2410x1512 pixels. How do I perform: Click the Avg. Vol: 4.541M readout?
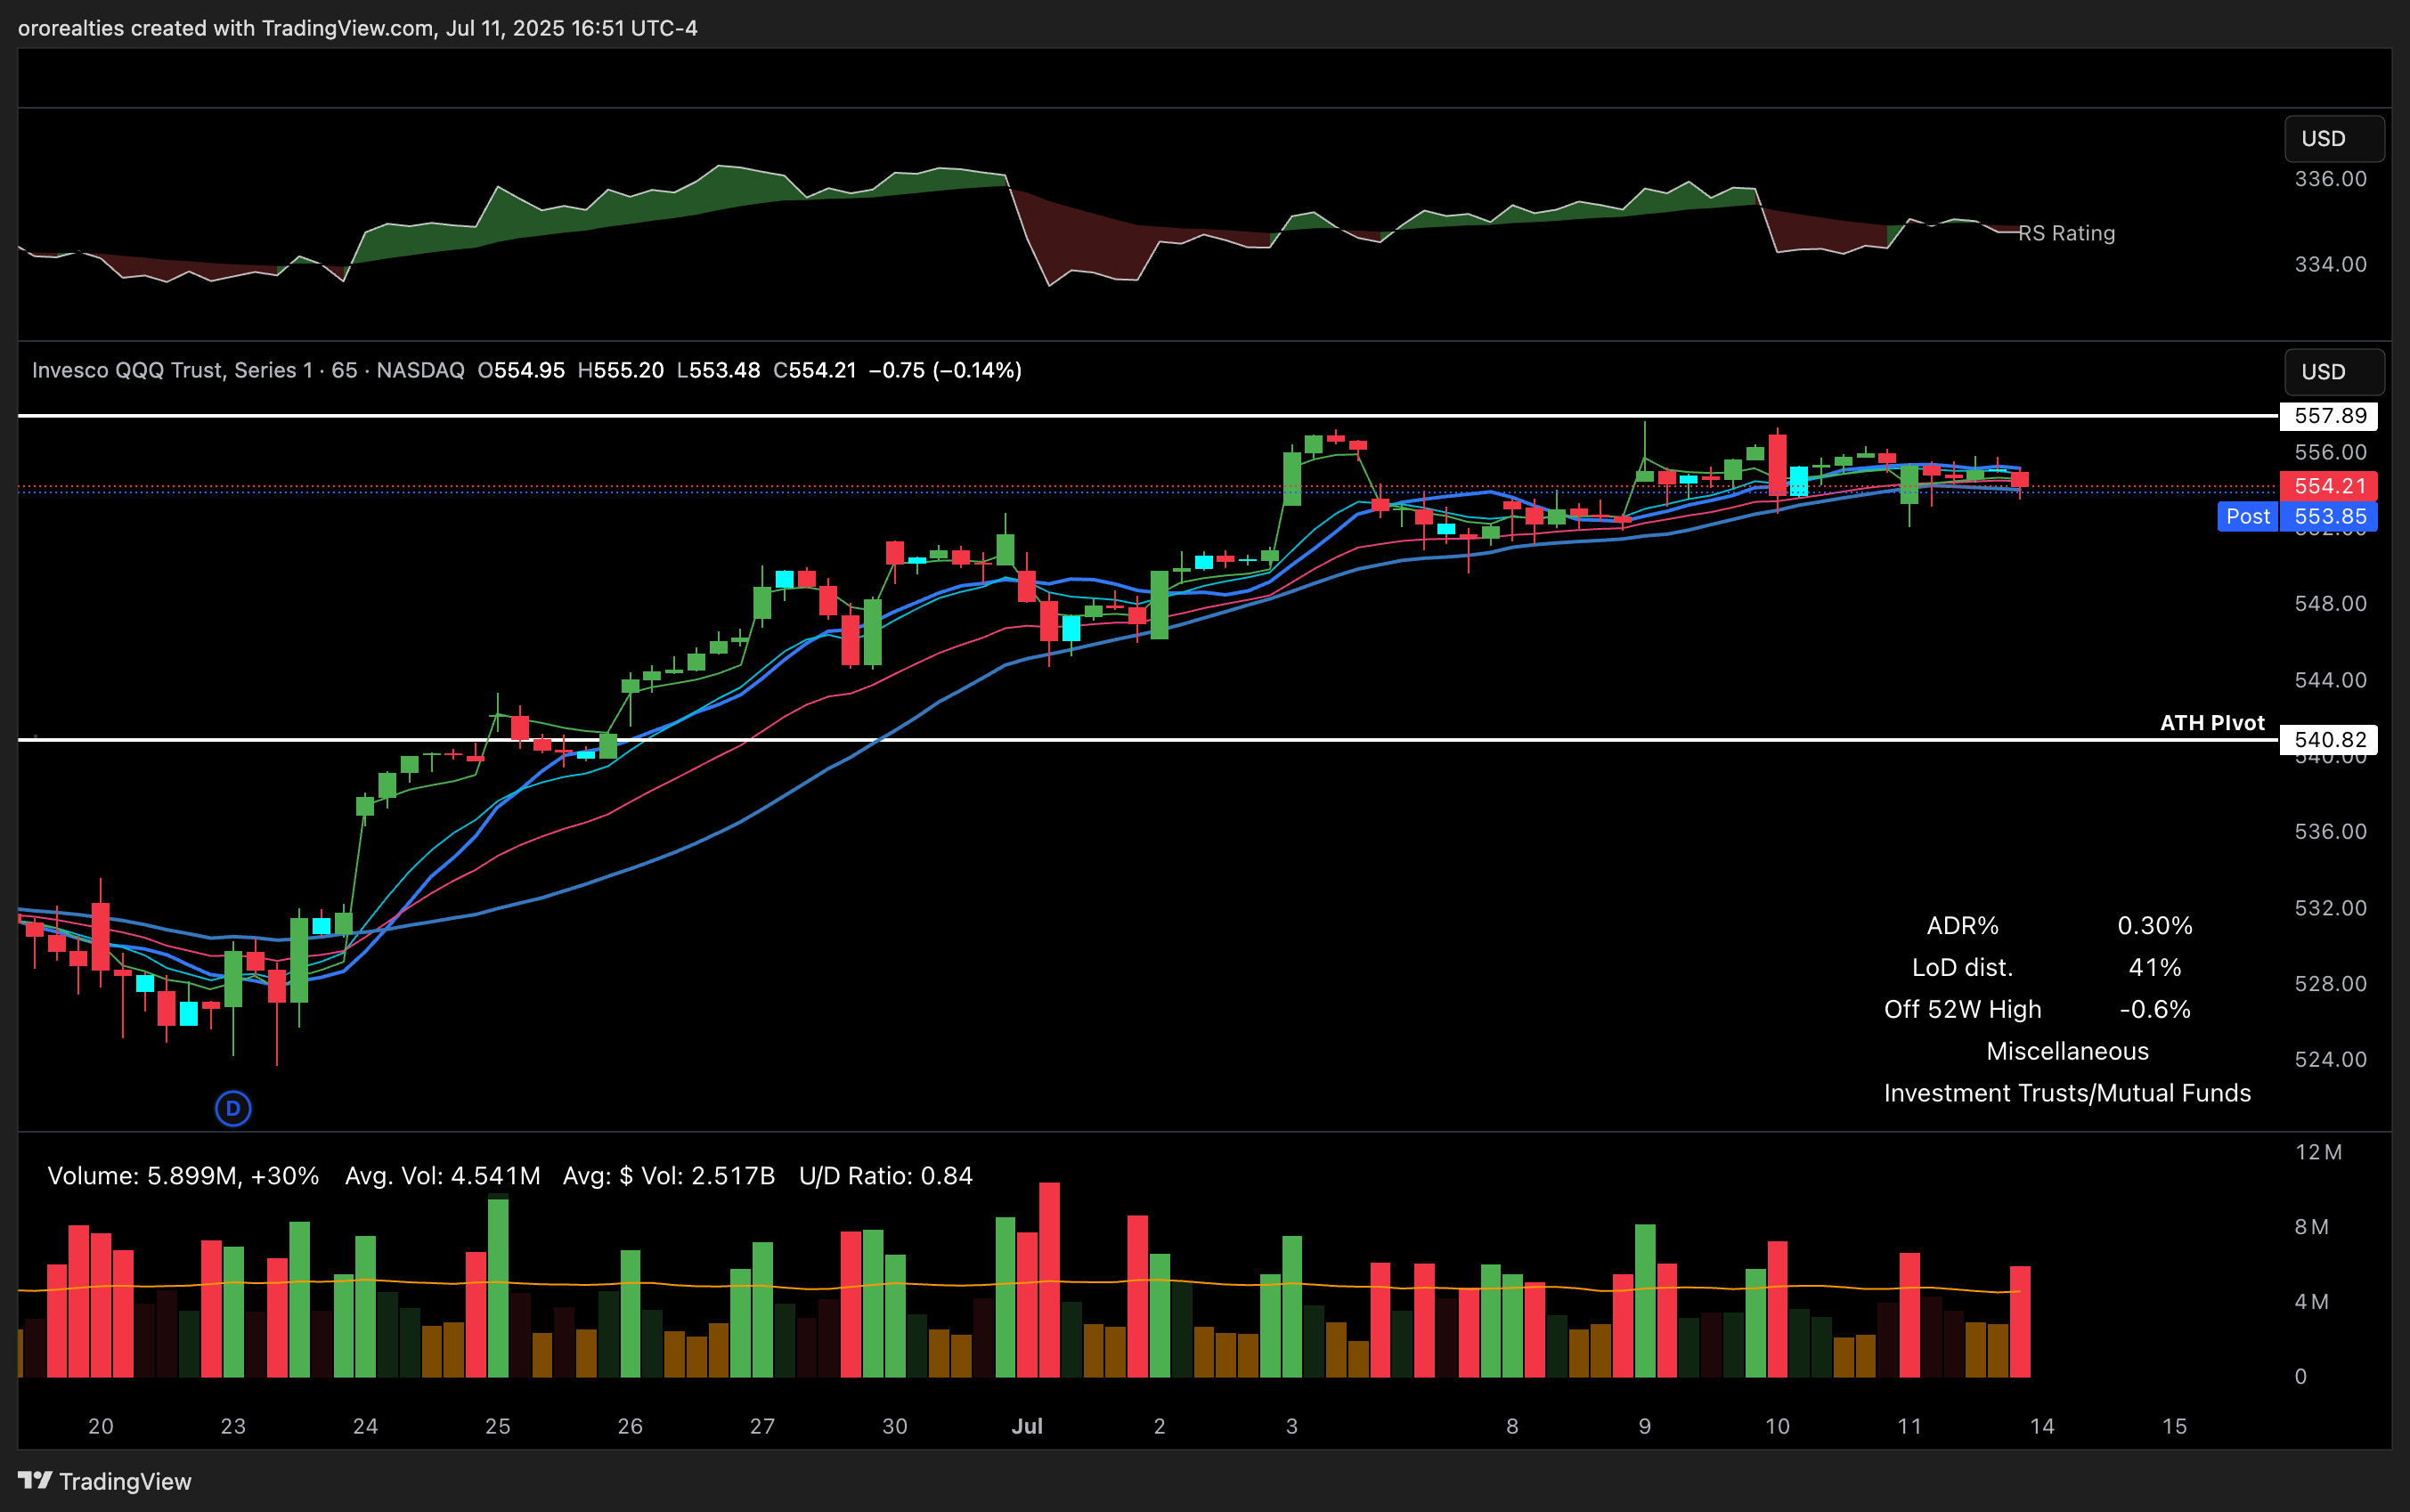443,1176
